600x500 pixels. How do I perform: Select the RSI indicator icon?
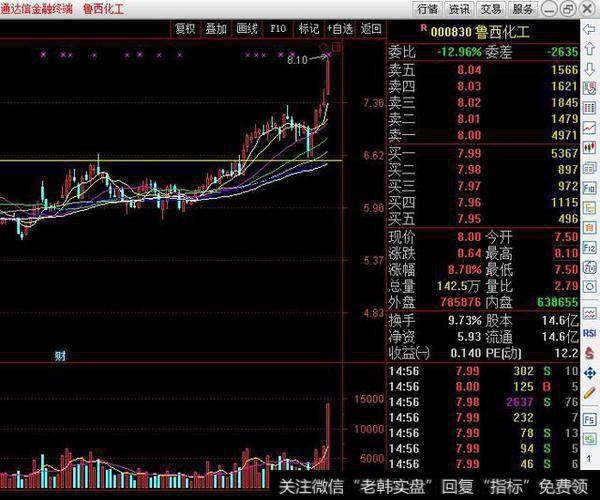[589, 333]
